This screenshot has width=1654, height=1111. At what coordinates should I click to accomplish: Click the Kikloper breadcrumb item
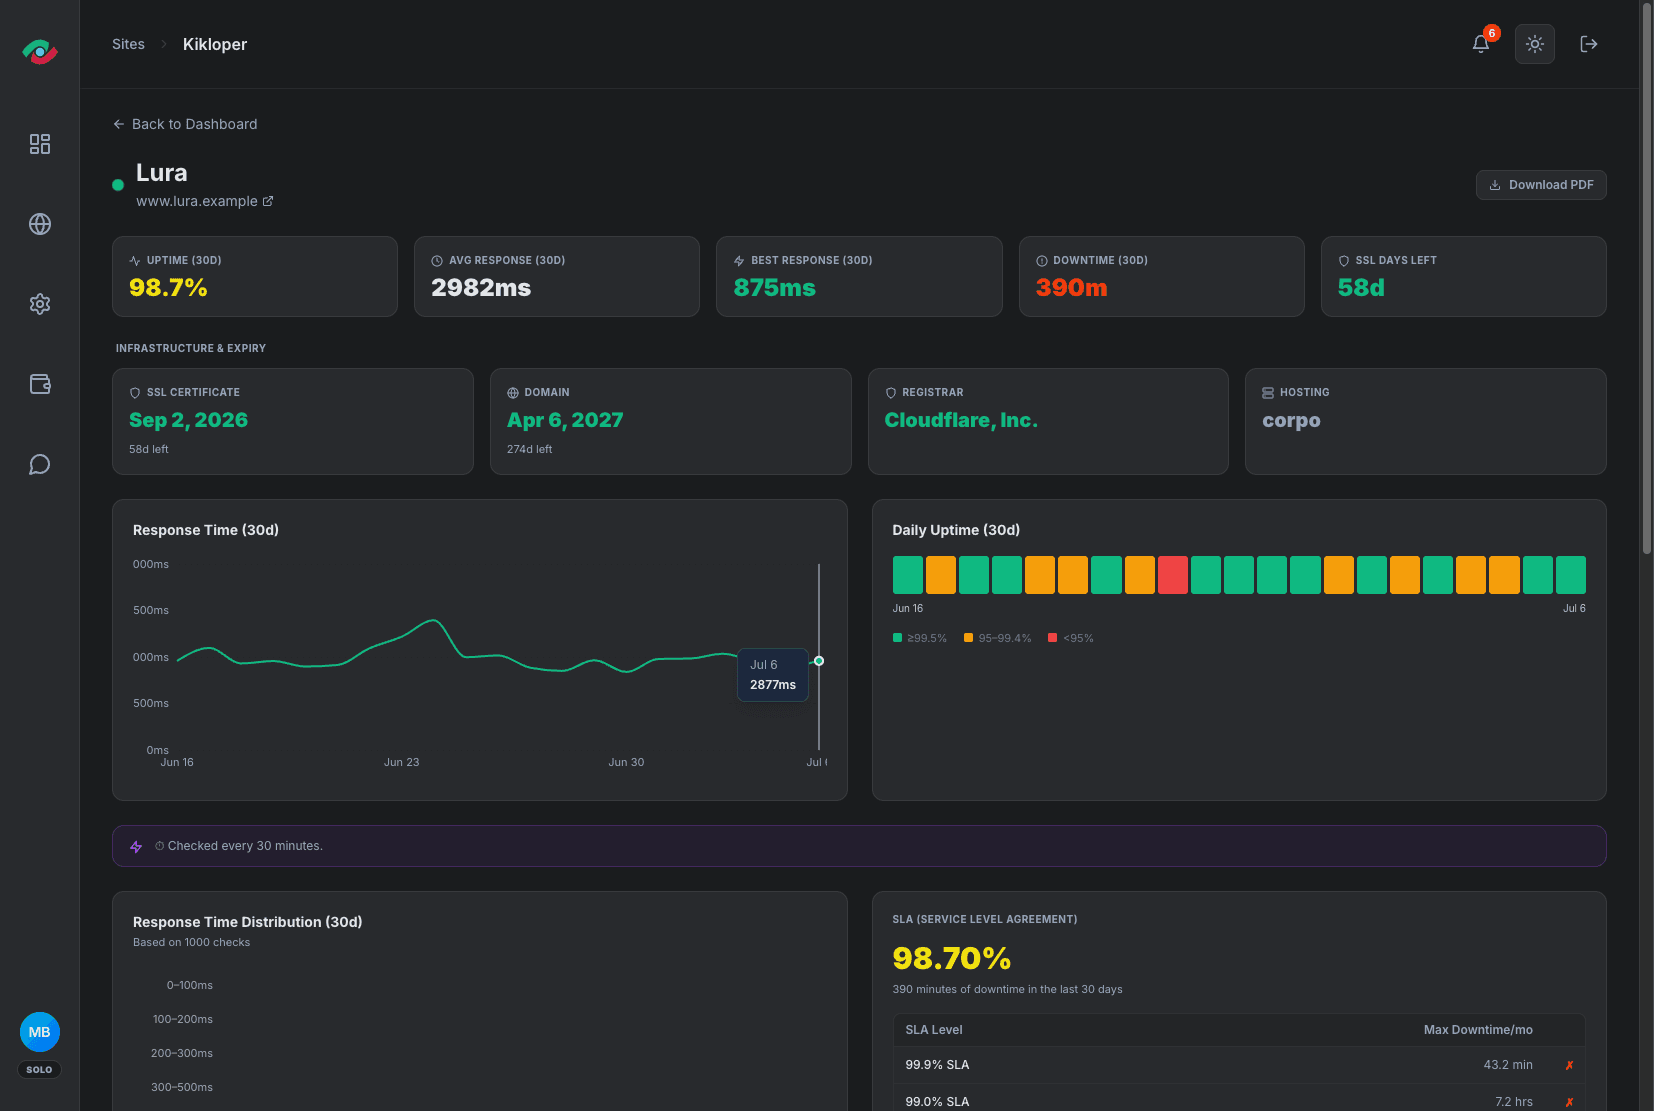coord(215,44)
